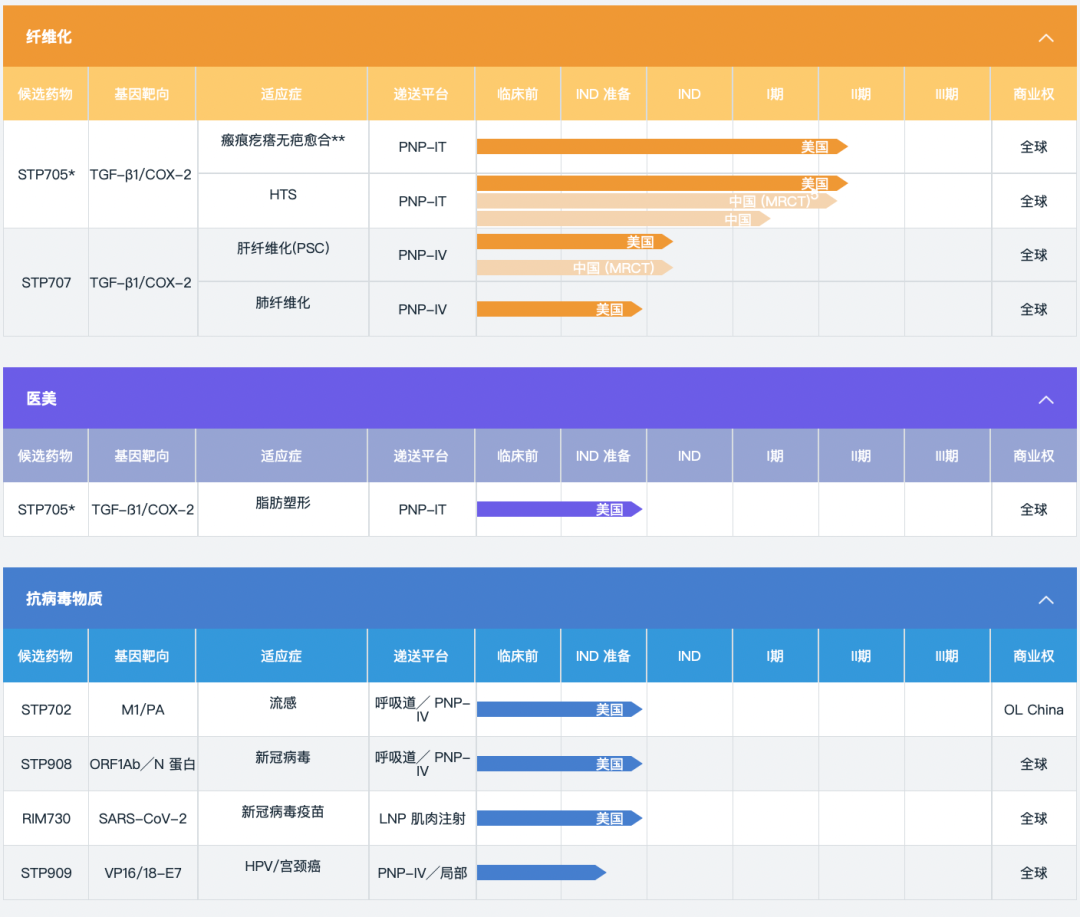Click SARS-CoV-2 gene target
This screenshot has height=917, width=1080.
coord(143,818)
